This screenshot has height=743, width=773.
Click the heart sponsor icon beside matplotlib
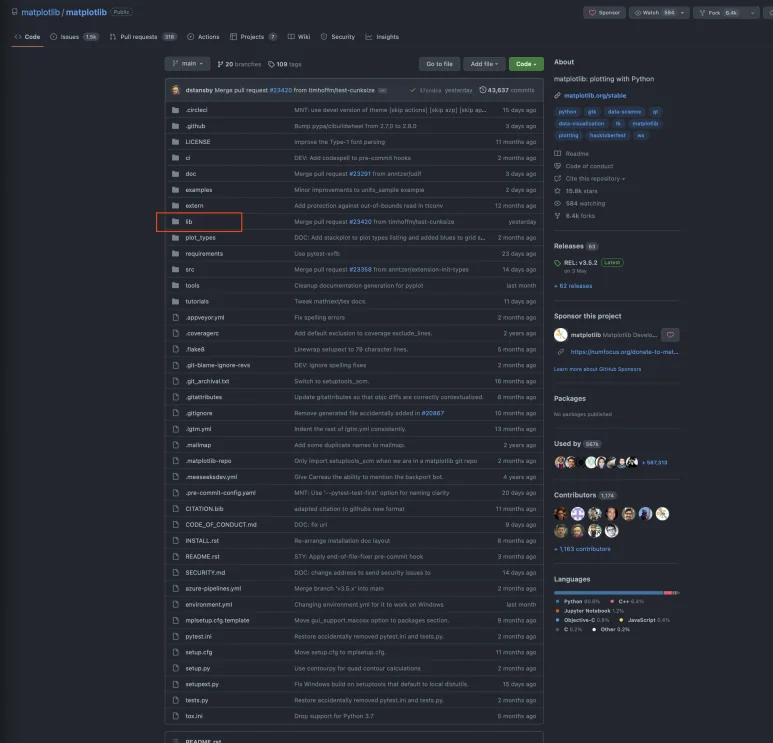(671, 335)
